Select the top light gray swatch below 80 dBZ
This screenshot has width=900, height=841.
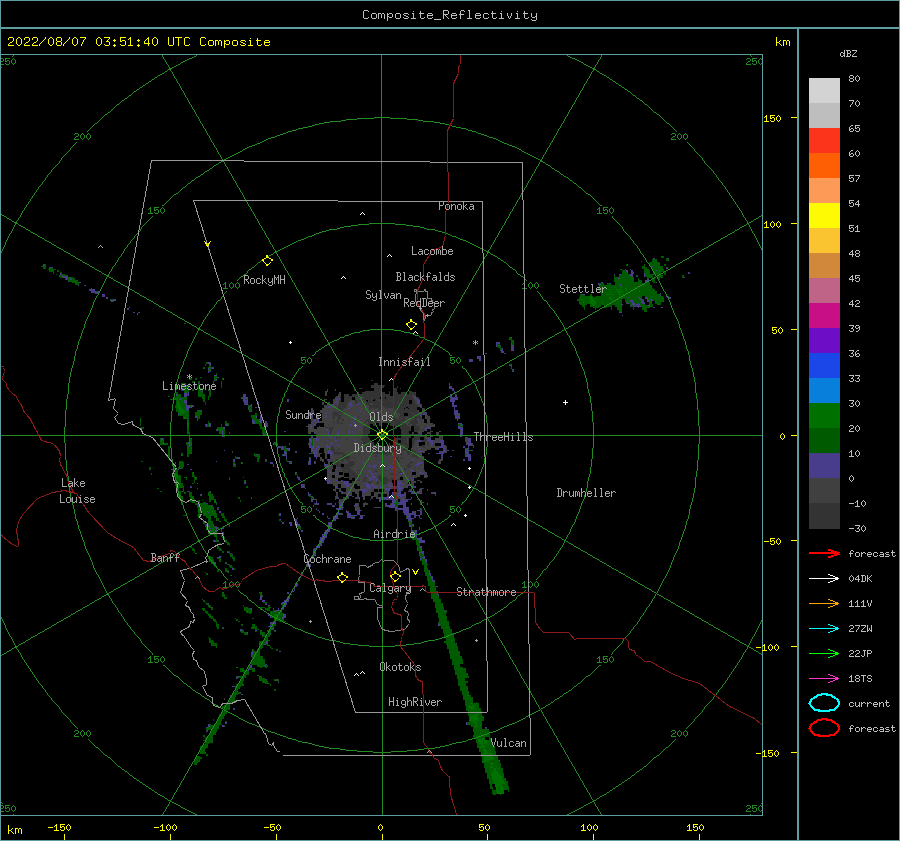pos(824,91)
